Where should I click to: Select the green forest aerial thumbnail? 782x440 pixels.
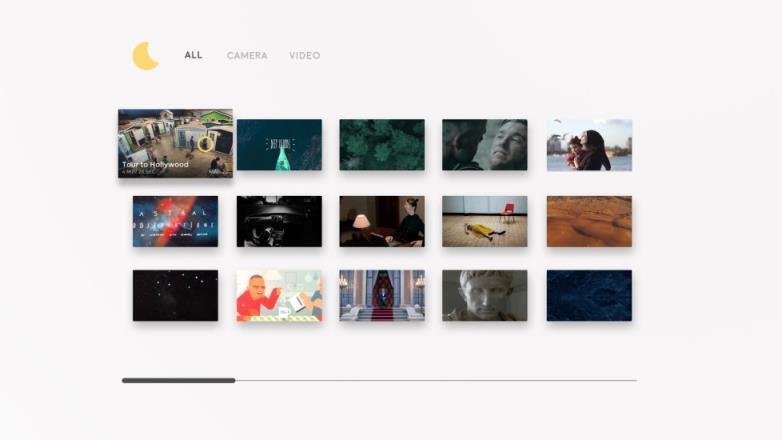382,145
